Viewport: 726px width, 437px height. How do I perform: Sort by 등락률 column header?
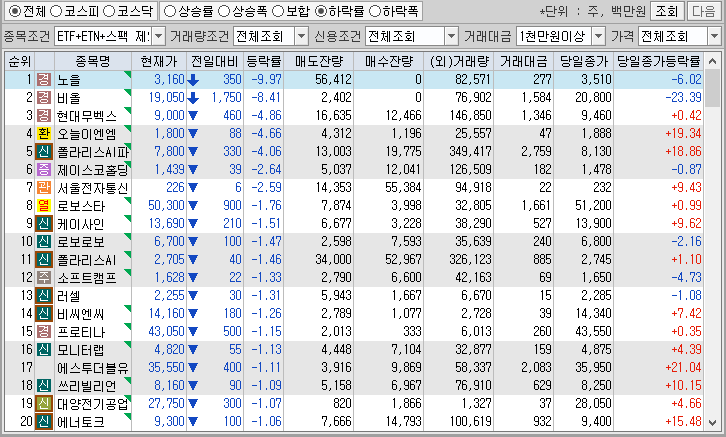(263, 61)
